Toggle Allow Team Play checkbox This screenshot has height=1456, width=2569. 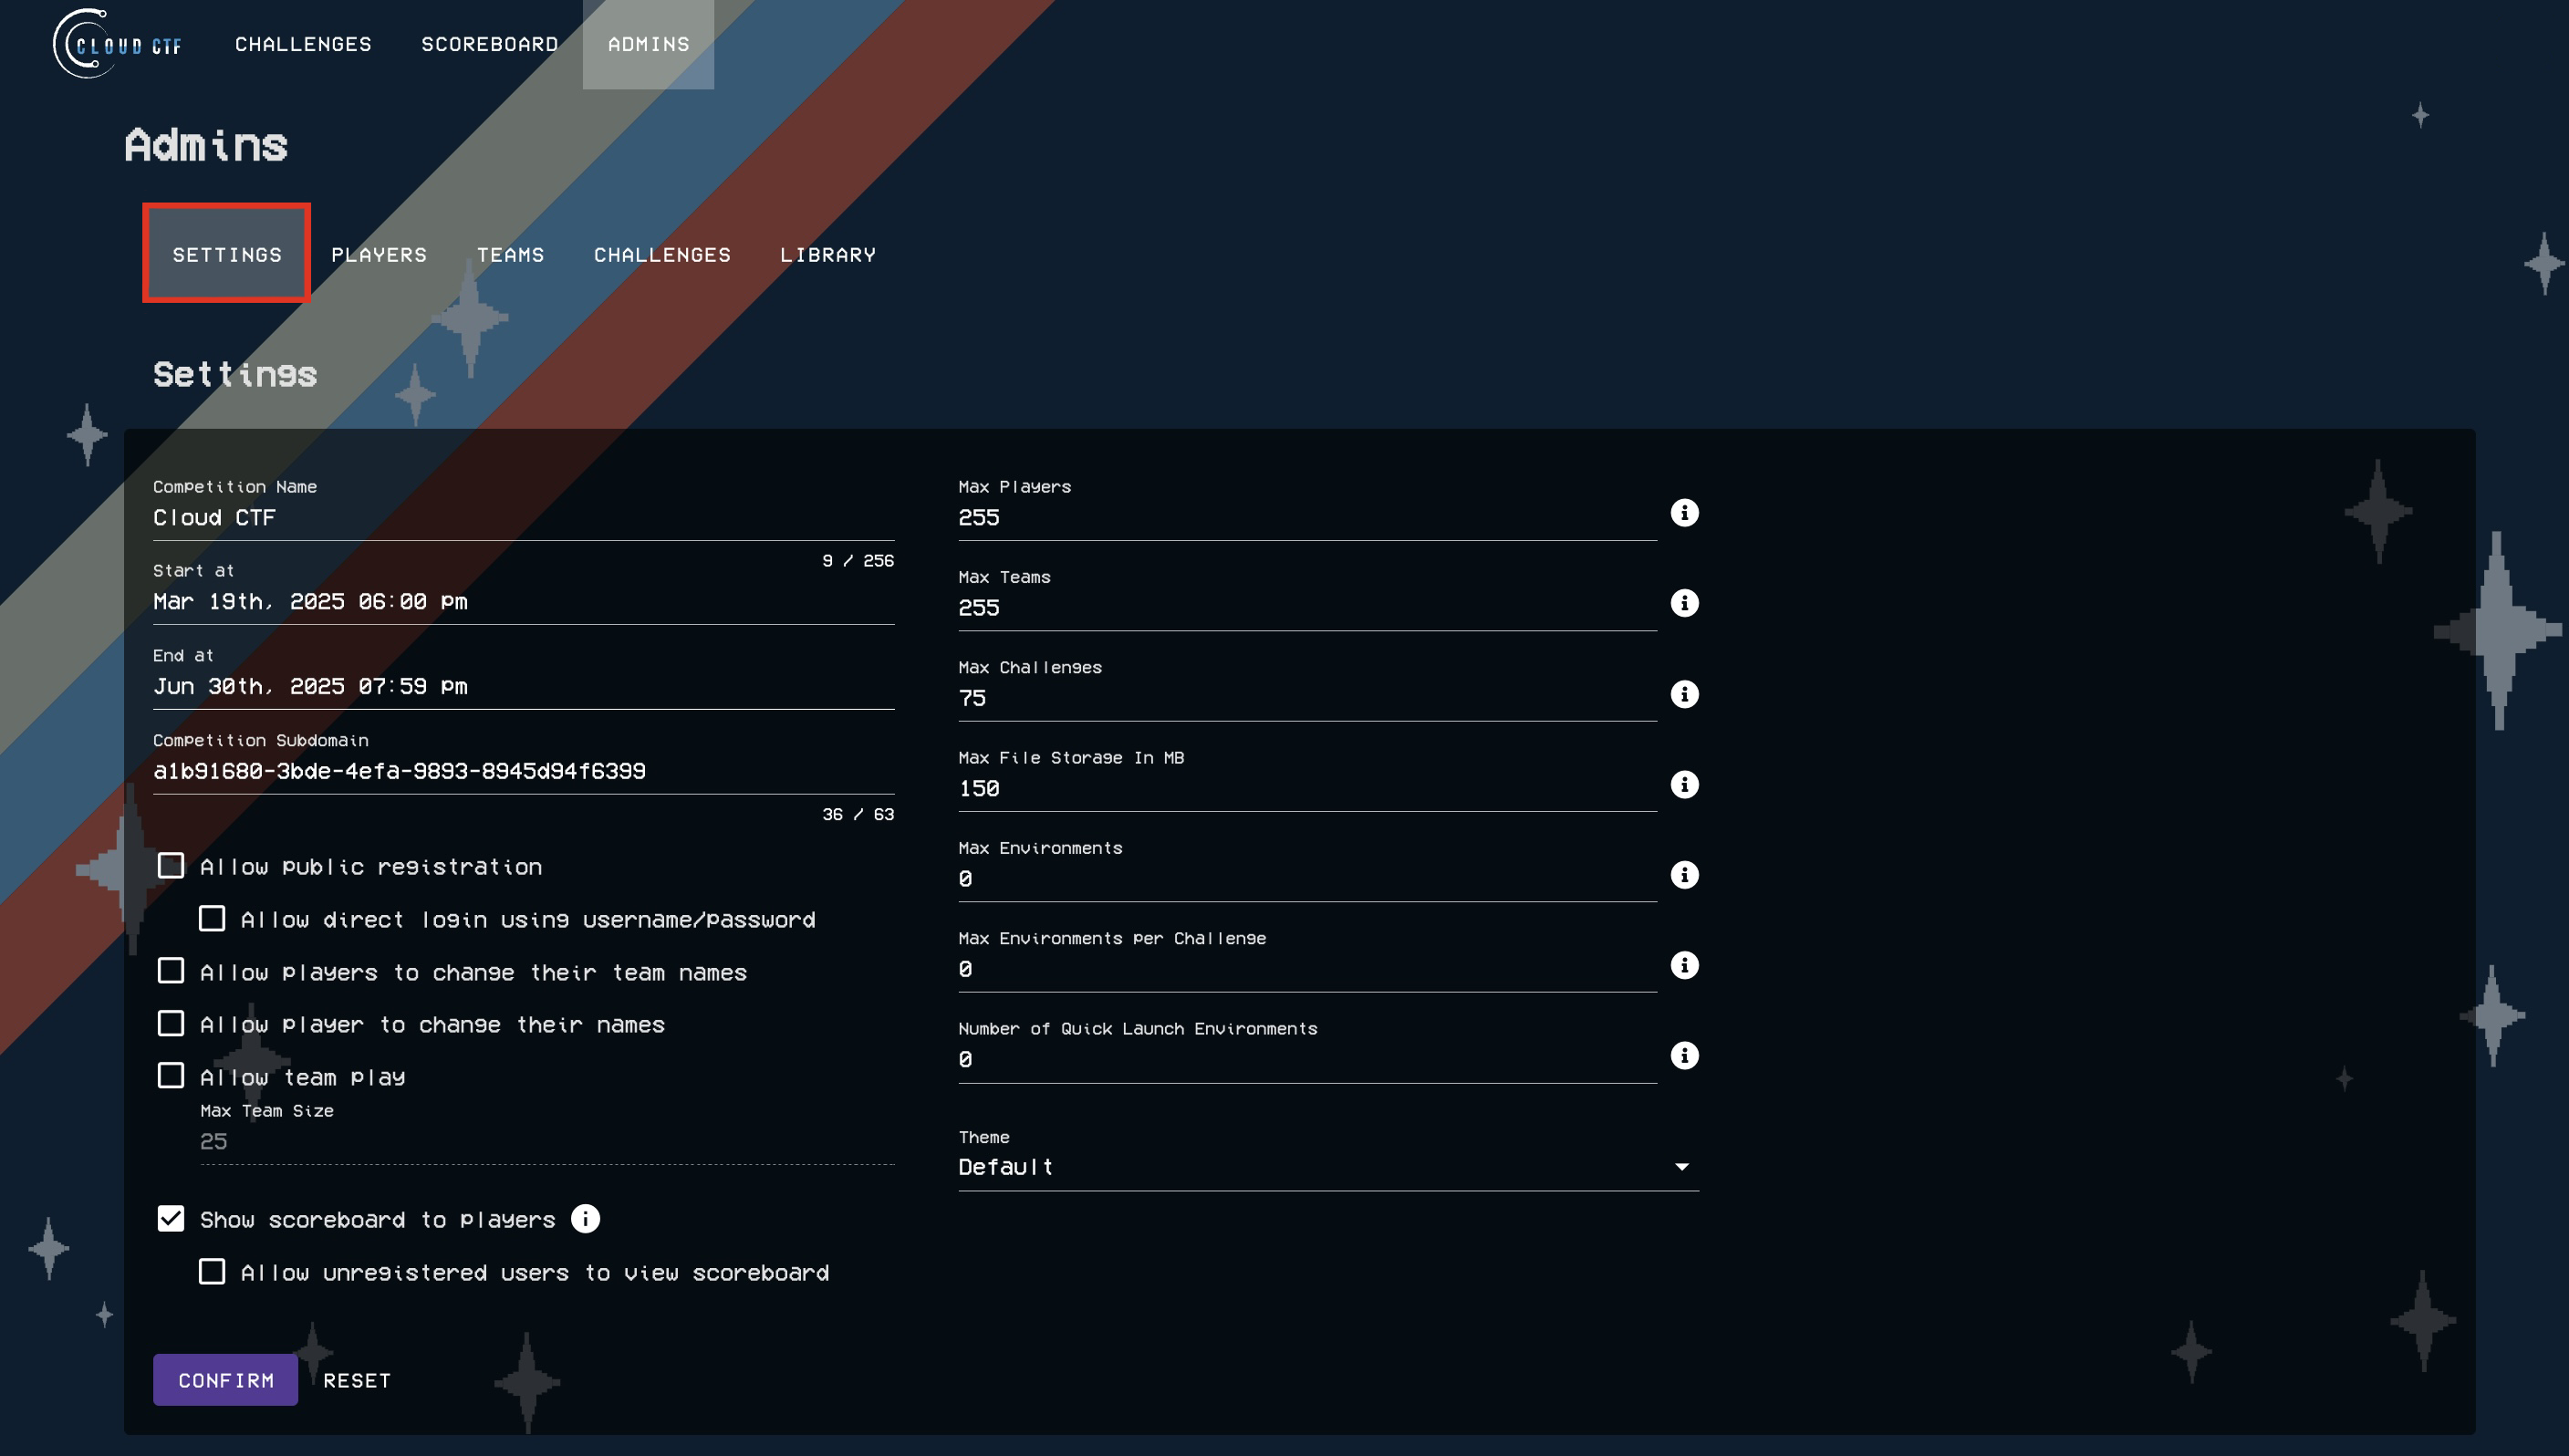172,1075
